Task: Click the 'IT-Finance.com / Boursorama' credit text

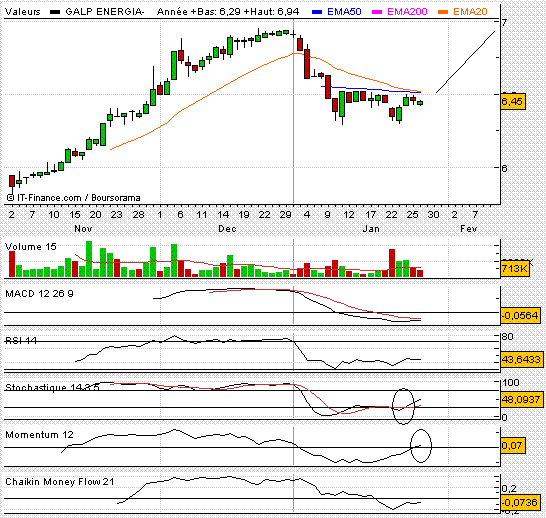Action: (79, 198)
